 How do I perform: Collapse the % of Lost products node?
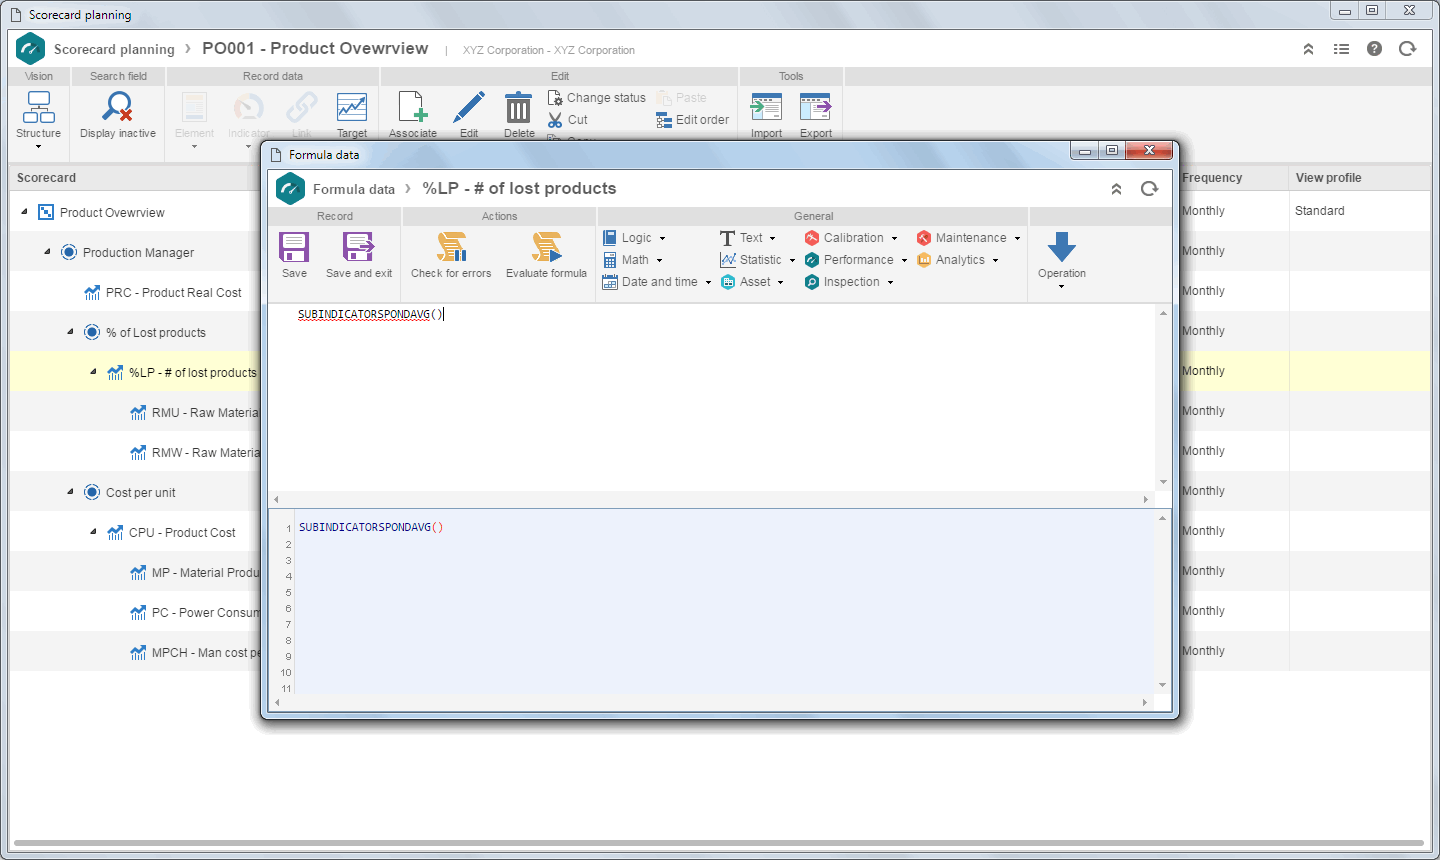pyautogui.click(x=70, y=332)
